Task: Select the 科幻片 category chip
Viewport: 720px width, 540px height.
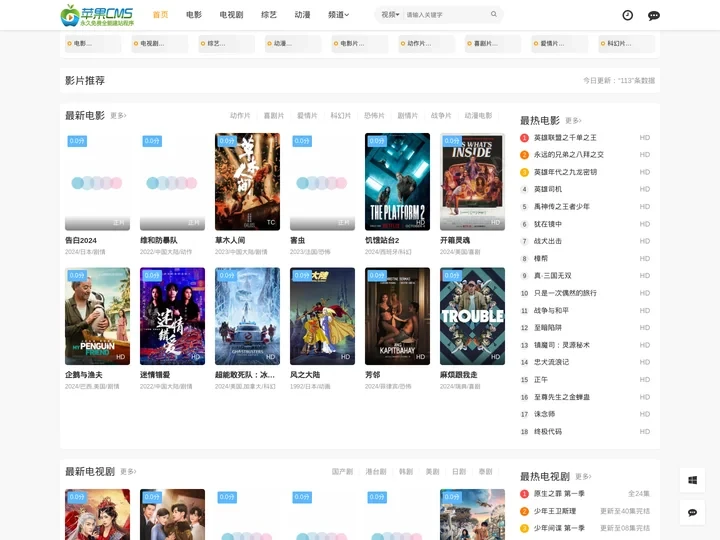Action: [626, 44]
